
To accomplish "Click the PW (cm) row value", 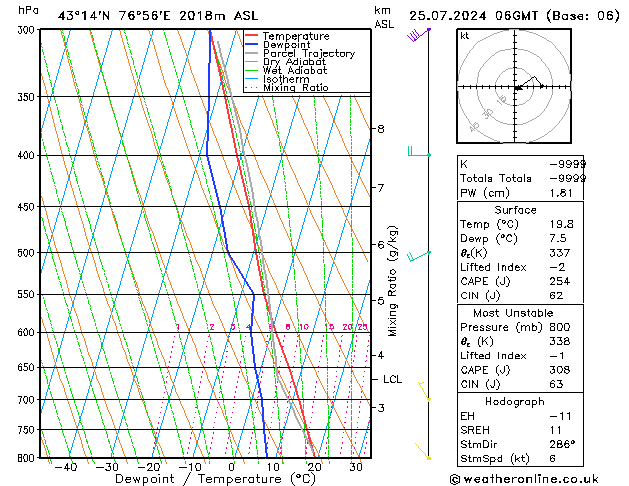I will [x=561, y=193].
